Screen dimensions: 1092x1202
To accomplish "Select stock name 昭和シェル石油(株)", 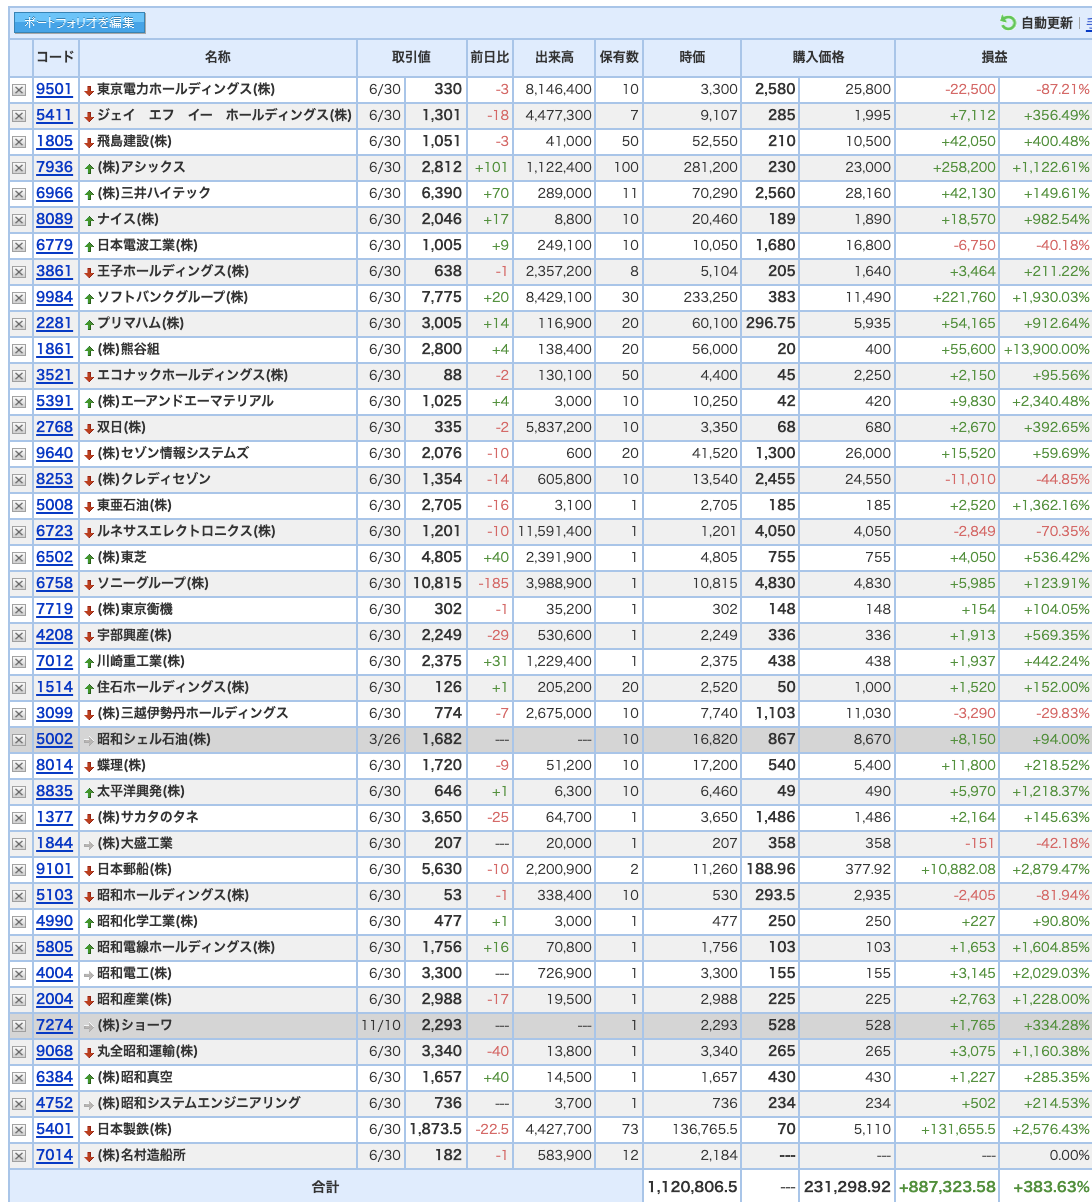I will point(153,739).
